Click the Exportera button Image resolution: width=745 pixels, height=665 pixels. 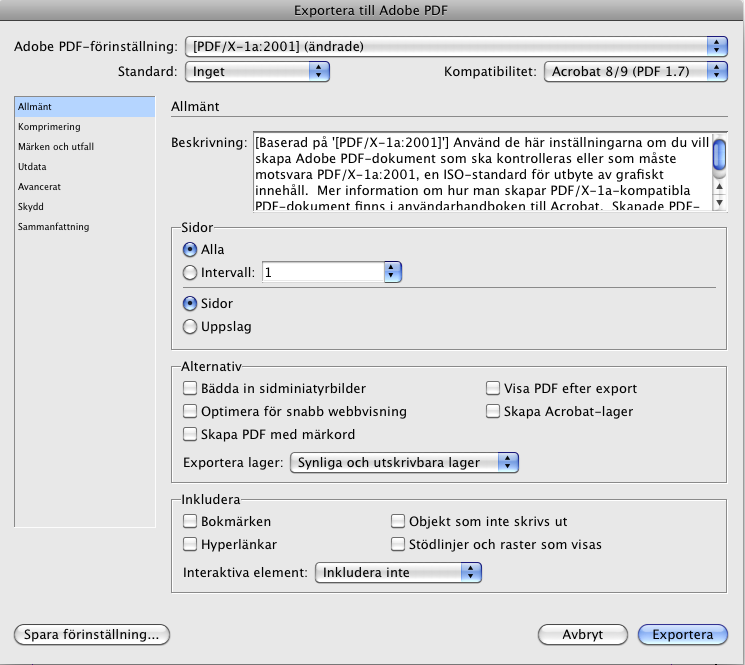click(x=683, y=635)
